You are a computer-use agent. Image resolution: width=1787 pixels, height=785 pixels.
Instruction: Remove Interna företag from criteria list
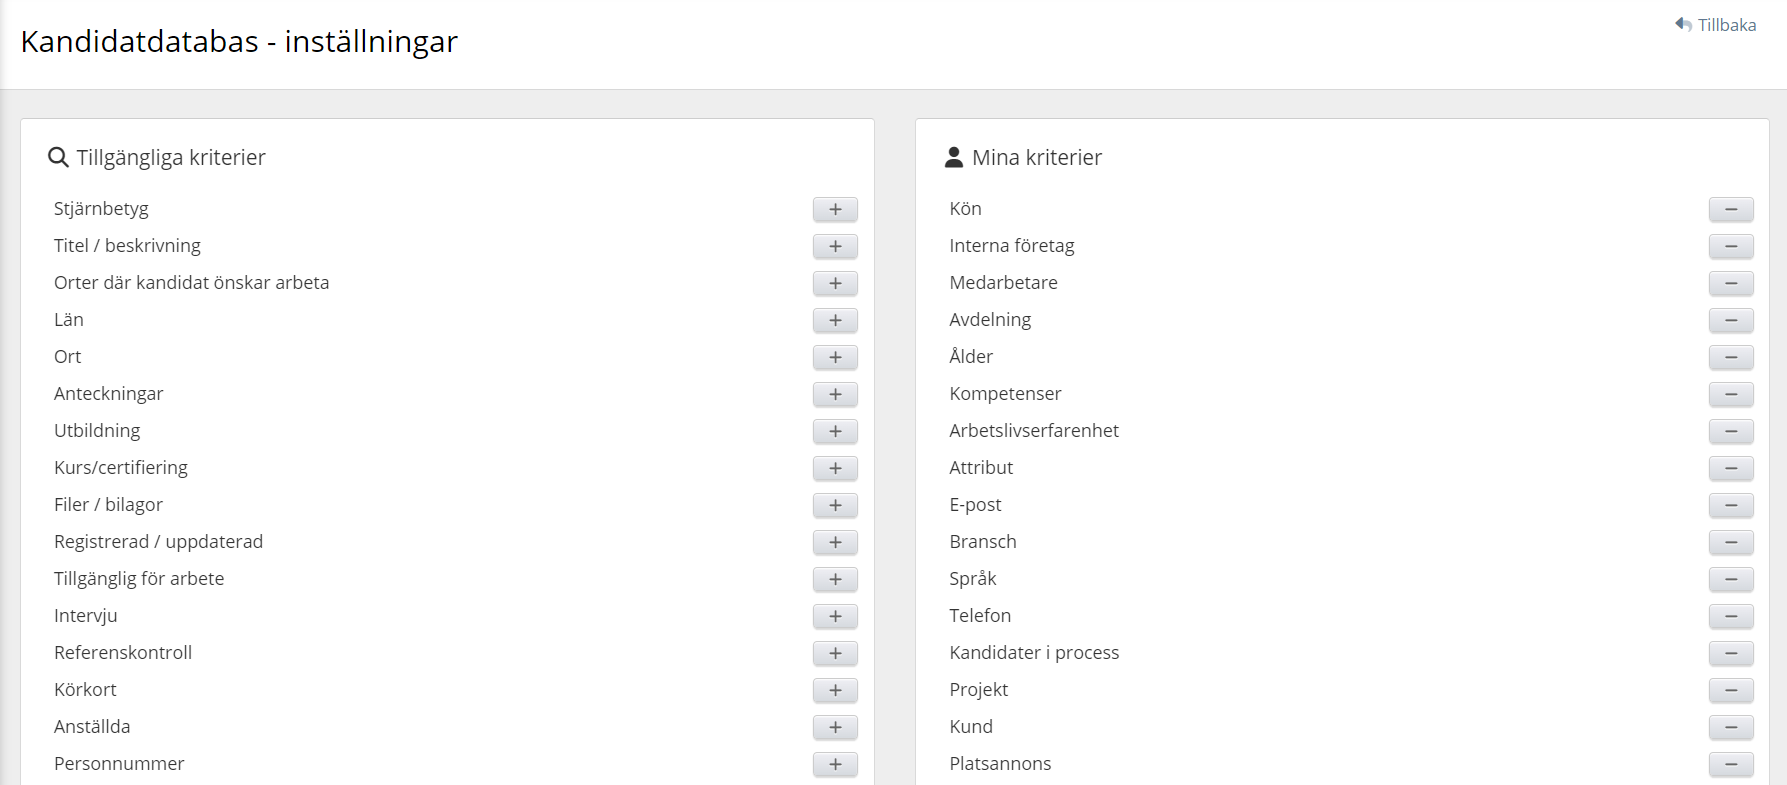coord(1730,246)
